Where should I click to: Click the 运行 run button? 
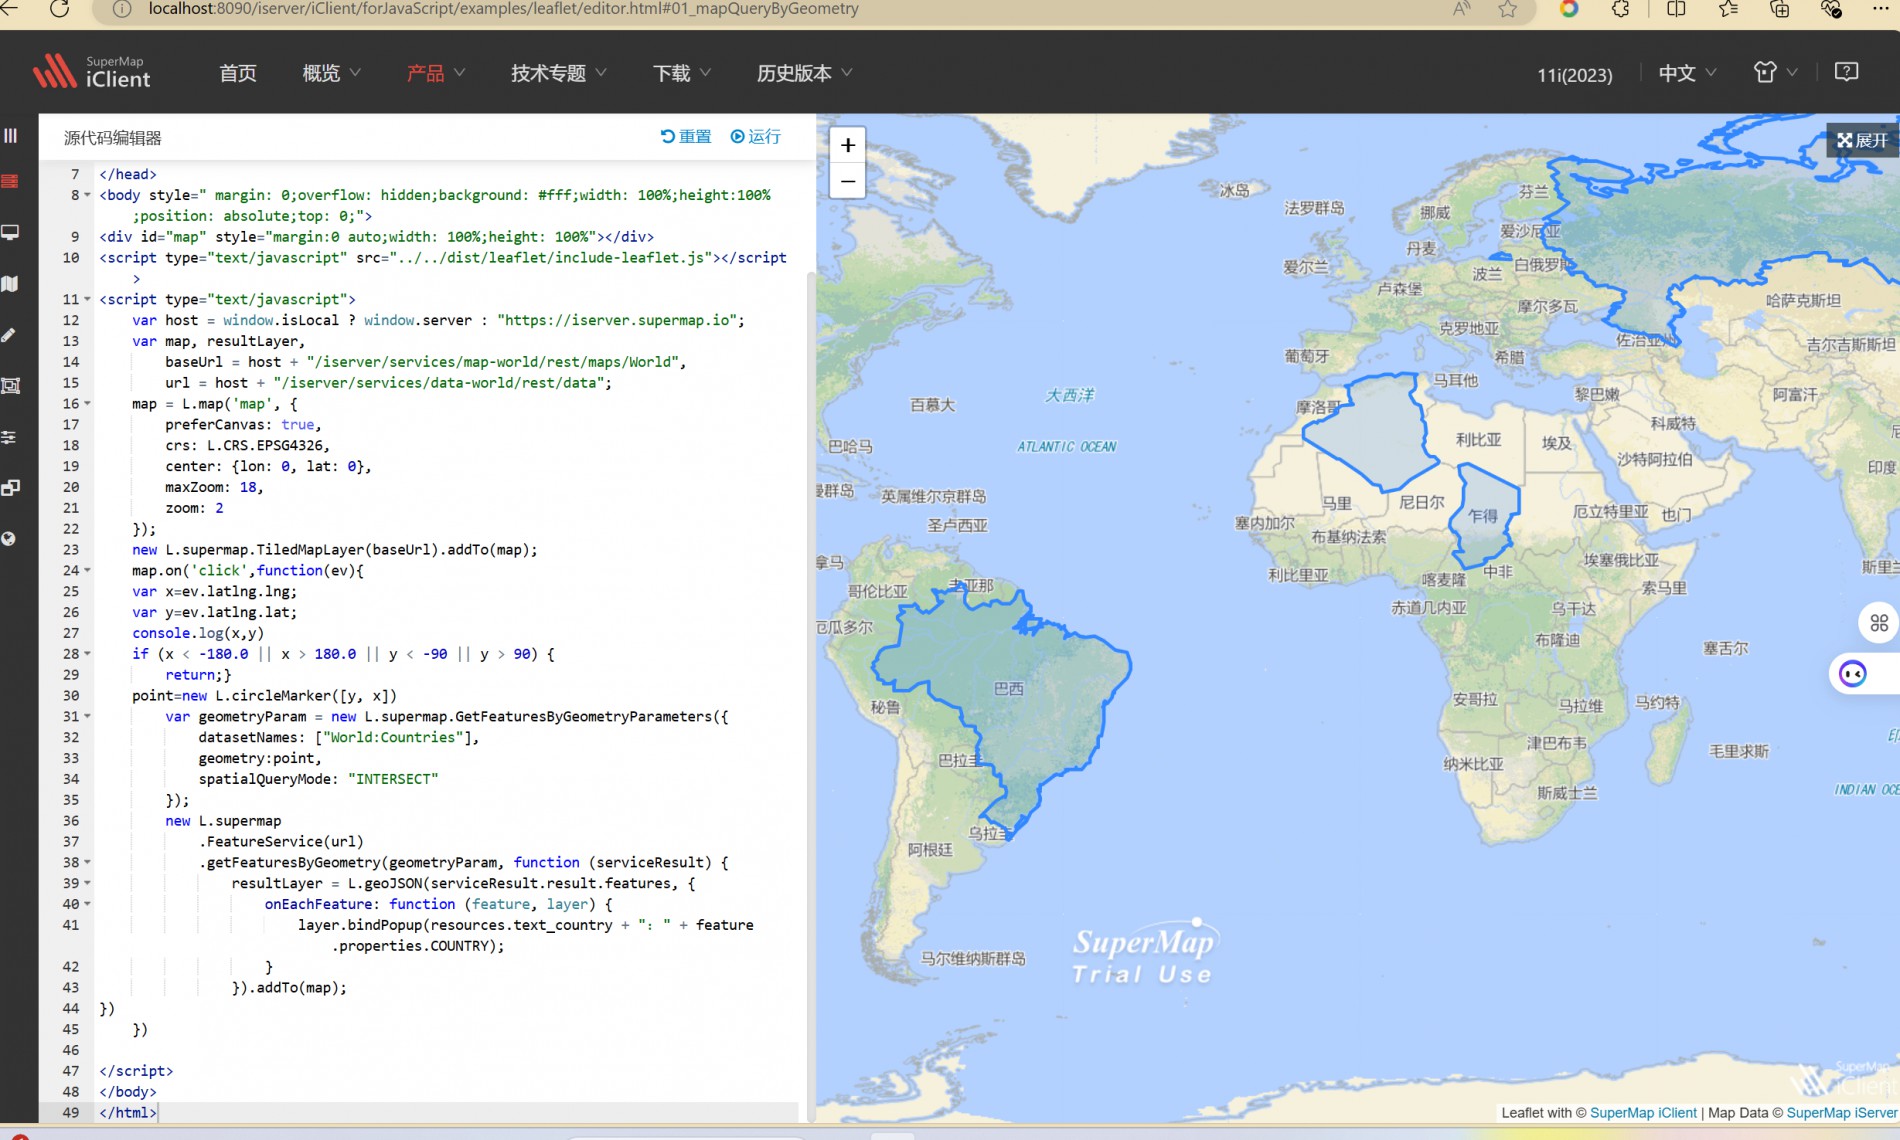tap(756, 137)
